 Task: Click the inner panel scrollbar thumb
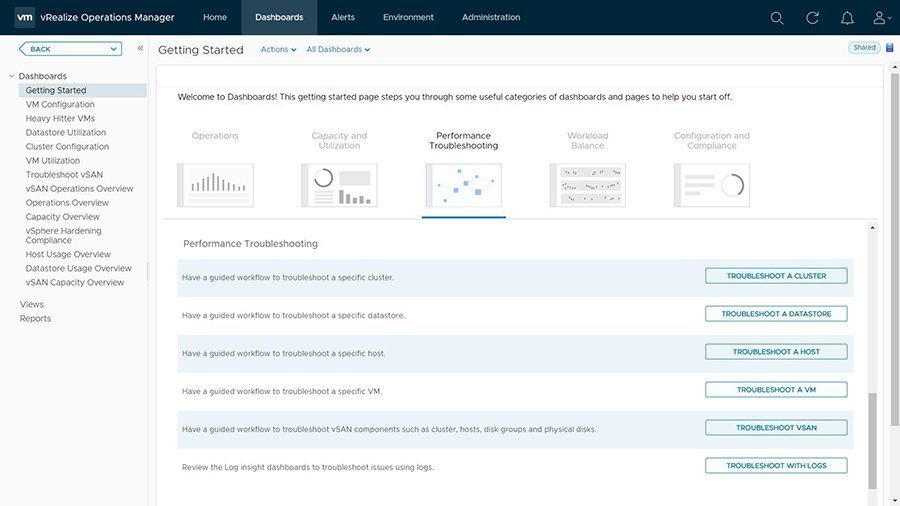[x=872, y=441]
